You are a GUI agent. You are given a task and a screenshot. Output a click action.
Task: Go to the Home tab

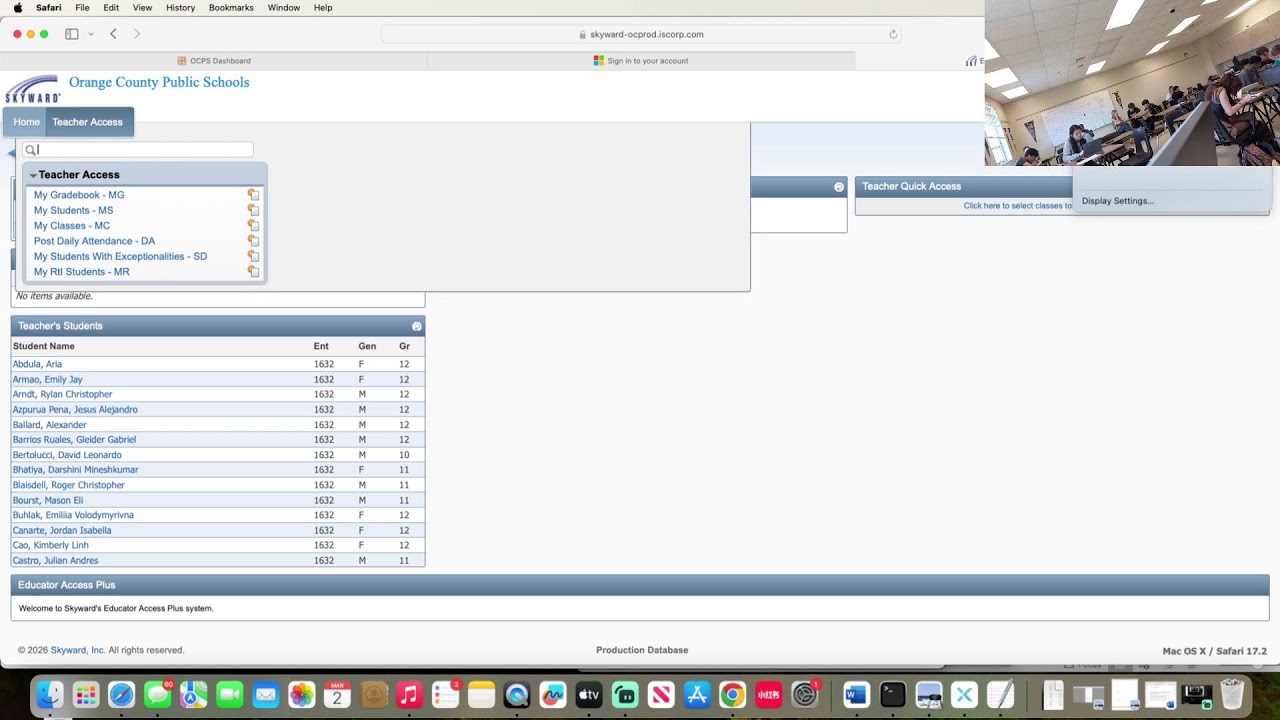26,122
